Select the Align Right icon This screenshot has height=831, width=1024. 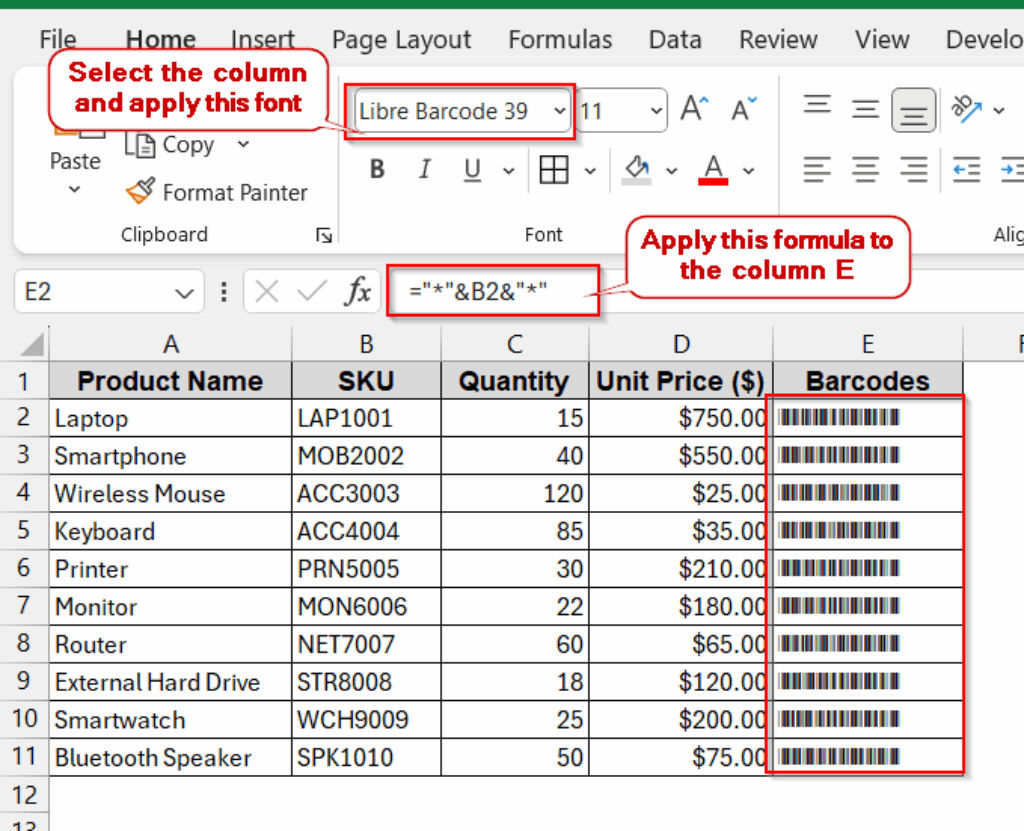coord(913,170)
